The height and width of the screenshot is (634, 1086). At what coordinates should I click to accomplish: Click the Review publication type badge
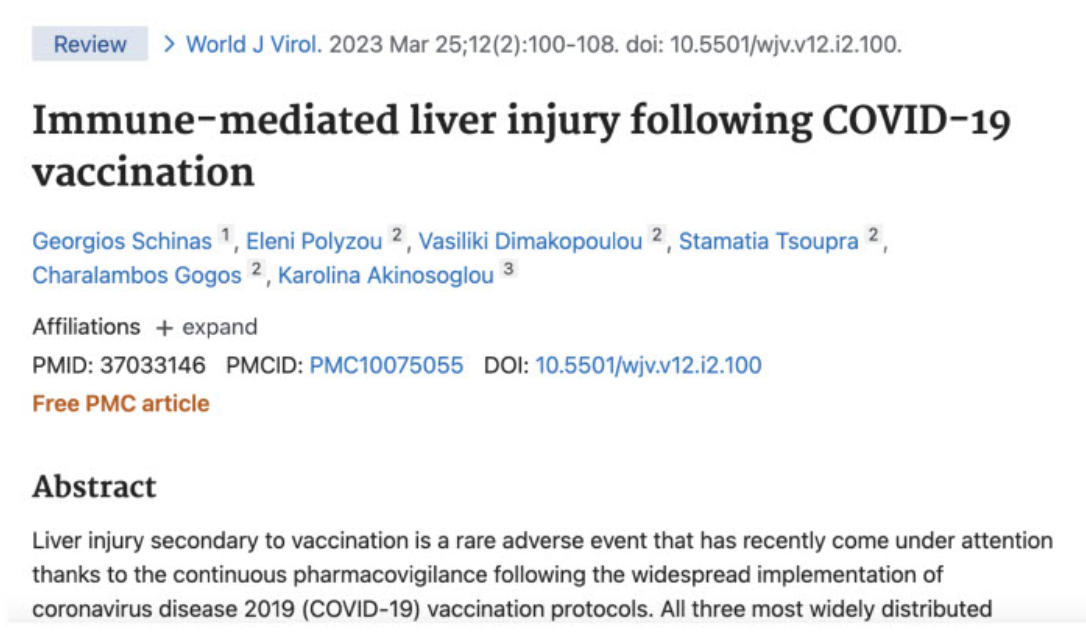pyautogui.click(x=90, y=44)
